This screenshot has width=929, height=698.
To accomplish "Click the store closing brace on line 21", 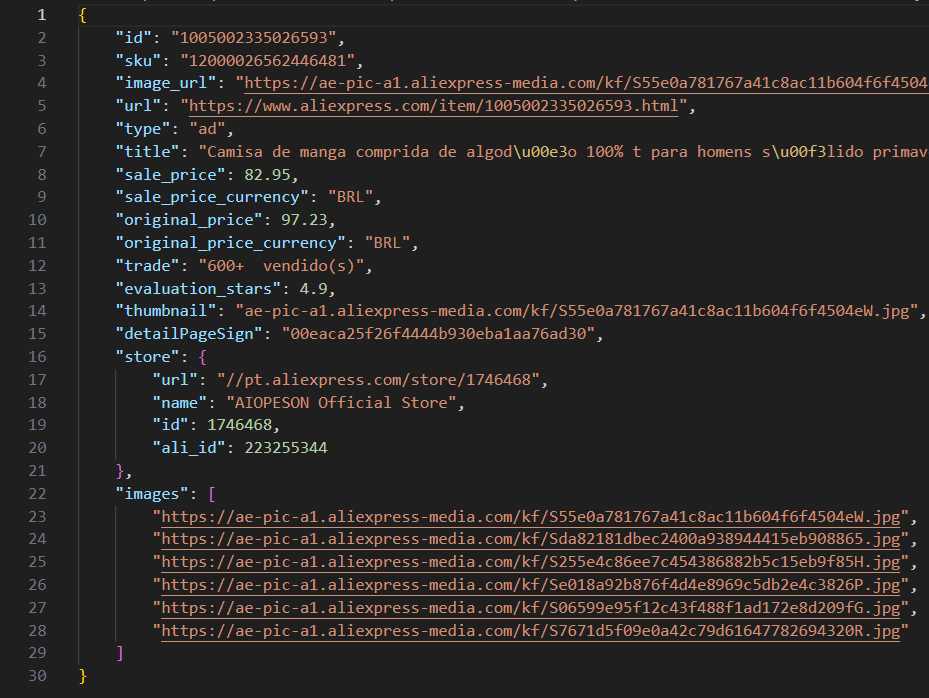I will pyautogui.click(x=120, y=471).
